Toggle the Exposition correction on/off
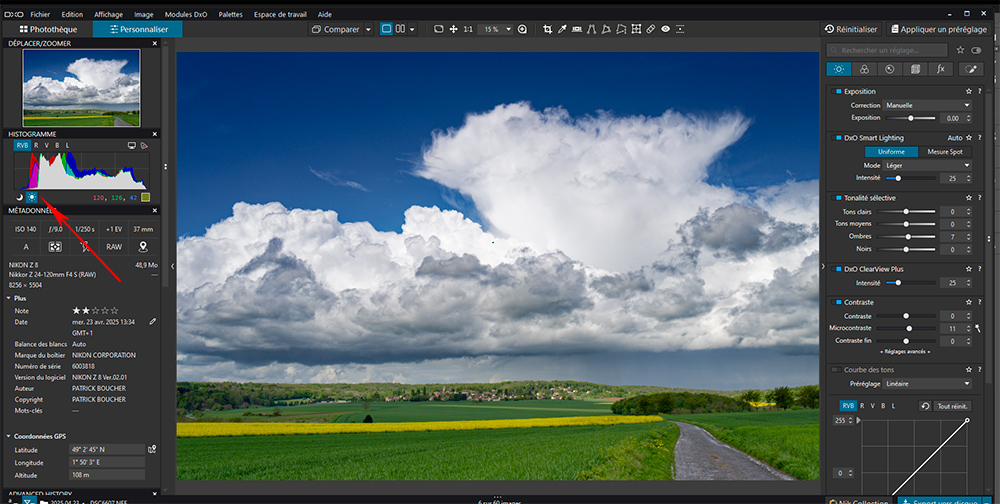This screenshot has height=504, width=1000. (x=839, y=91)
